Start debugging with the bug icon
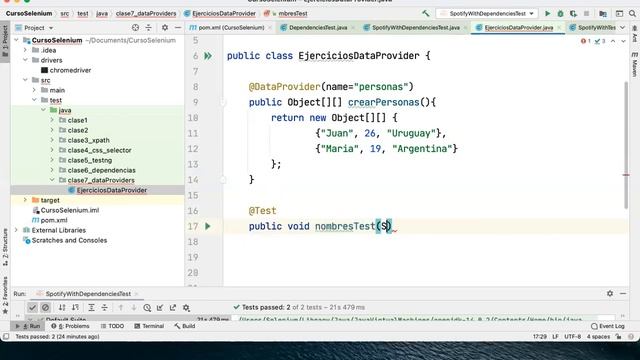Image resolution: width=640 pixels, height=360 pixels. point(560,13)
